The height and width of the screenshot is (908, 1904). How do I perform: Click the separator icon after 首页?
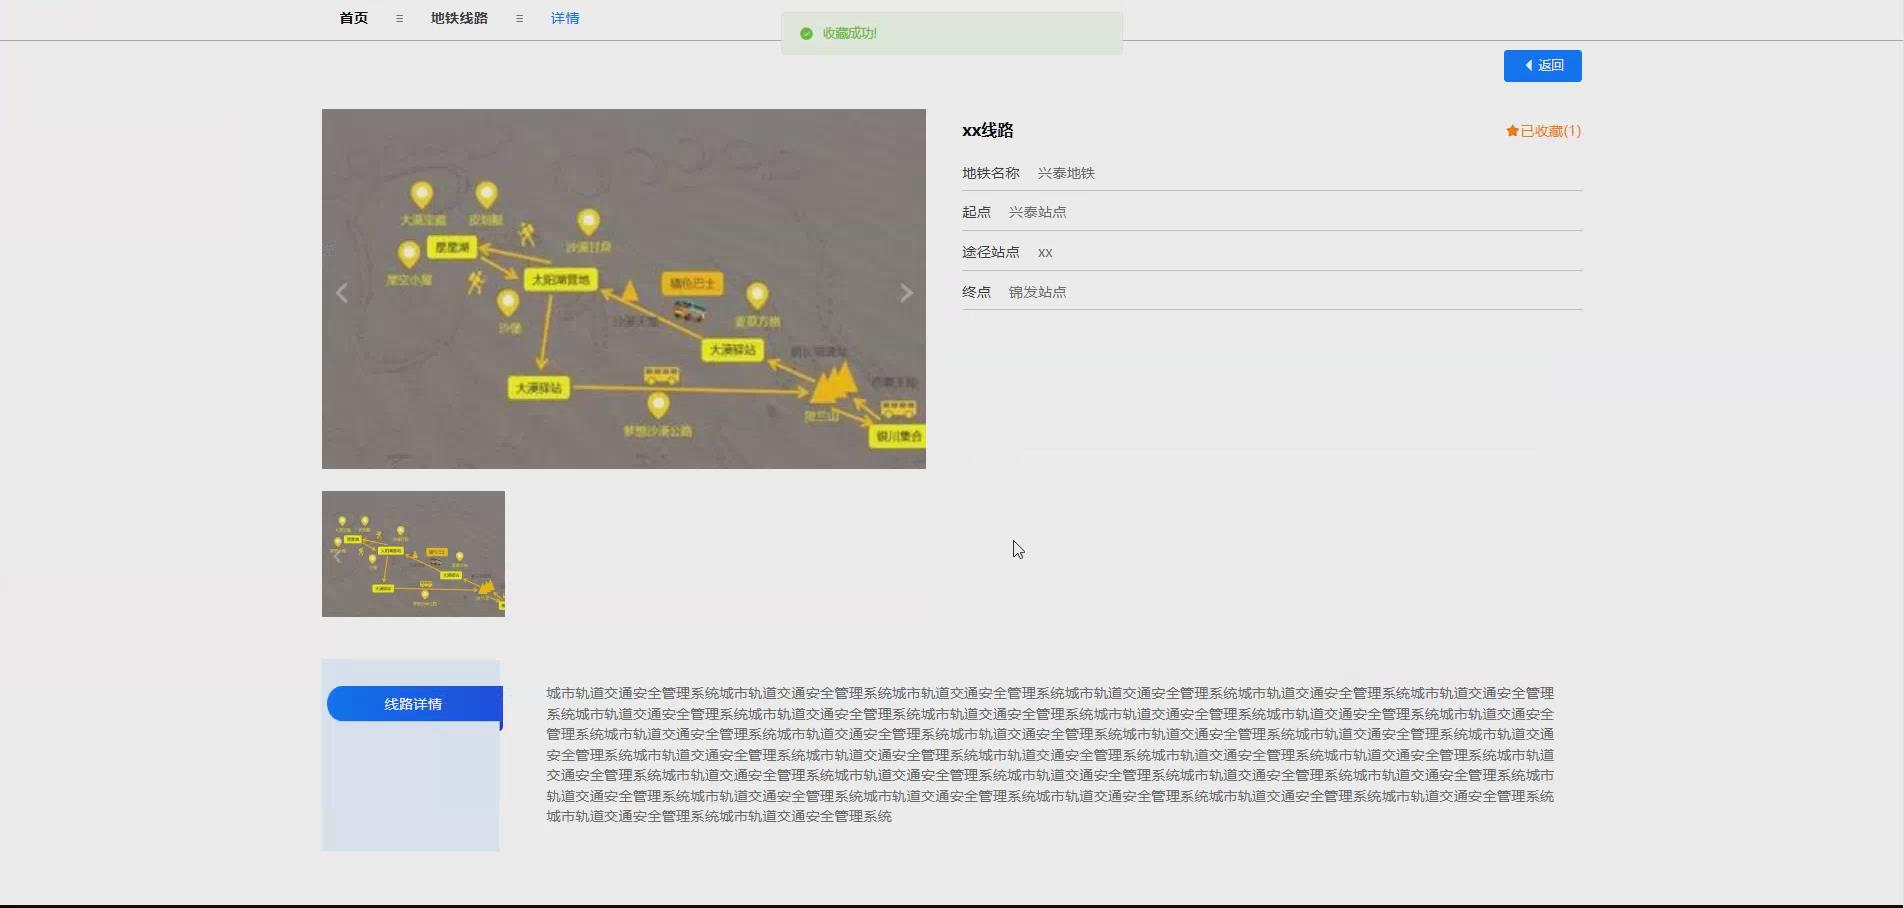(399, 18)
